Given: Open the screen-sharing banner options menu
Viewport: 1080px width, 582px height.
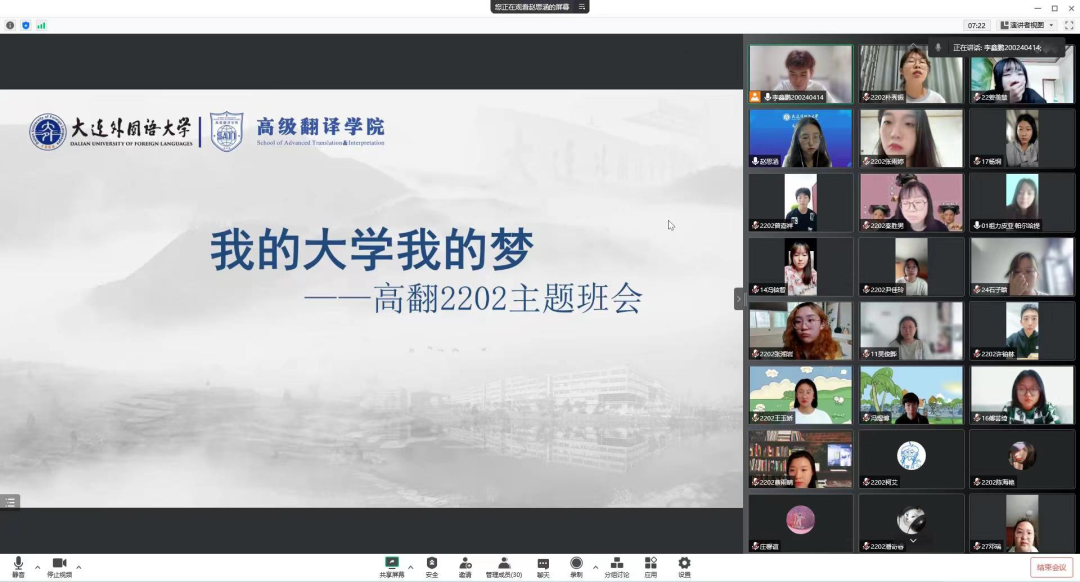Looking at the screenshot, I should point(579,7).
